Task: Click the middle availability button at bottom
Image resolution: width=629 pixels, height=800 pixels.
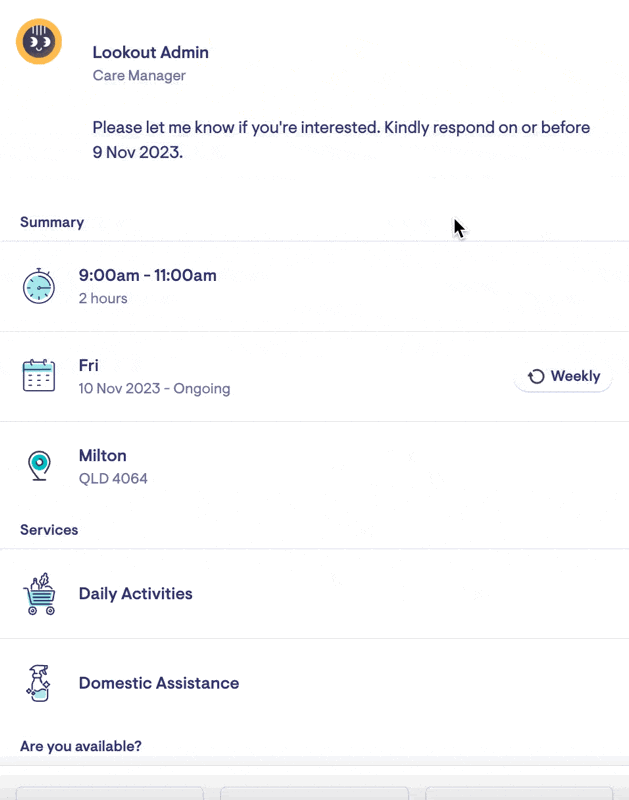Action: coord(314,793)
